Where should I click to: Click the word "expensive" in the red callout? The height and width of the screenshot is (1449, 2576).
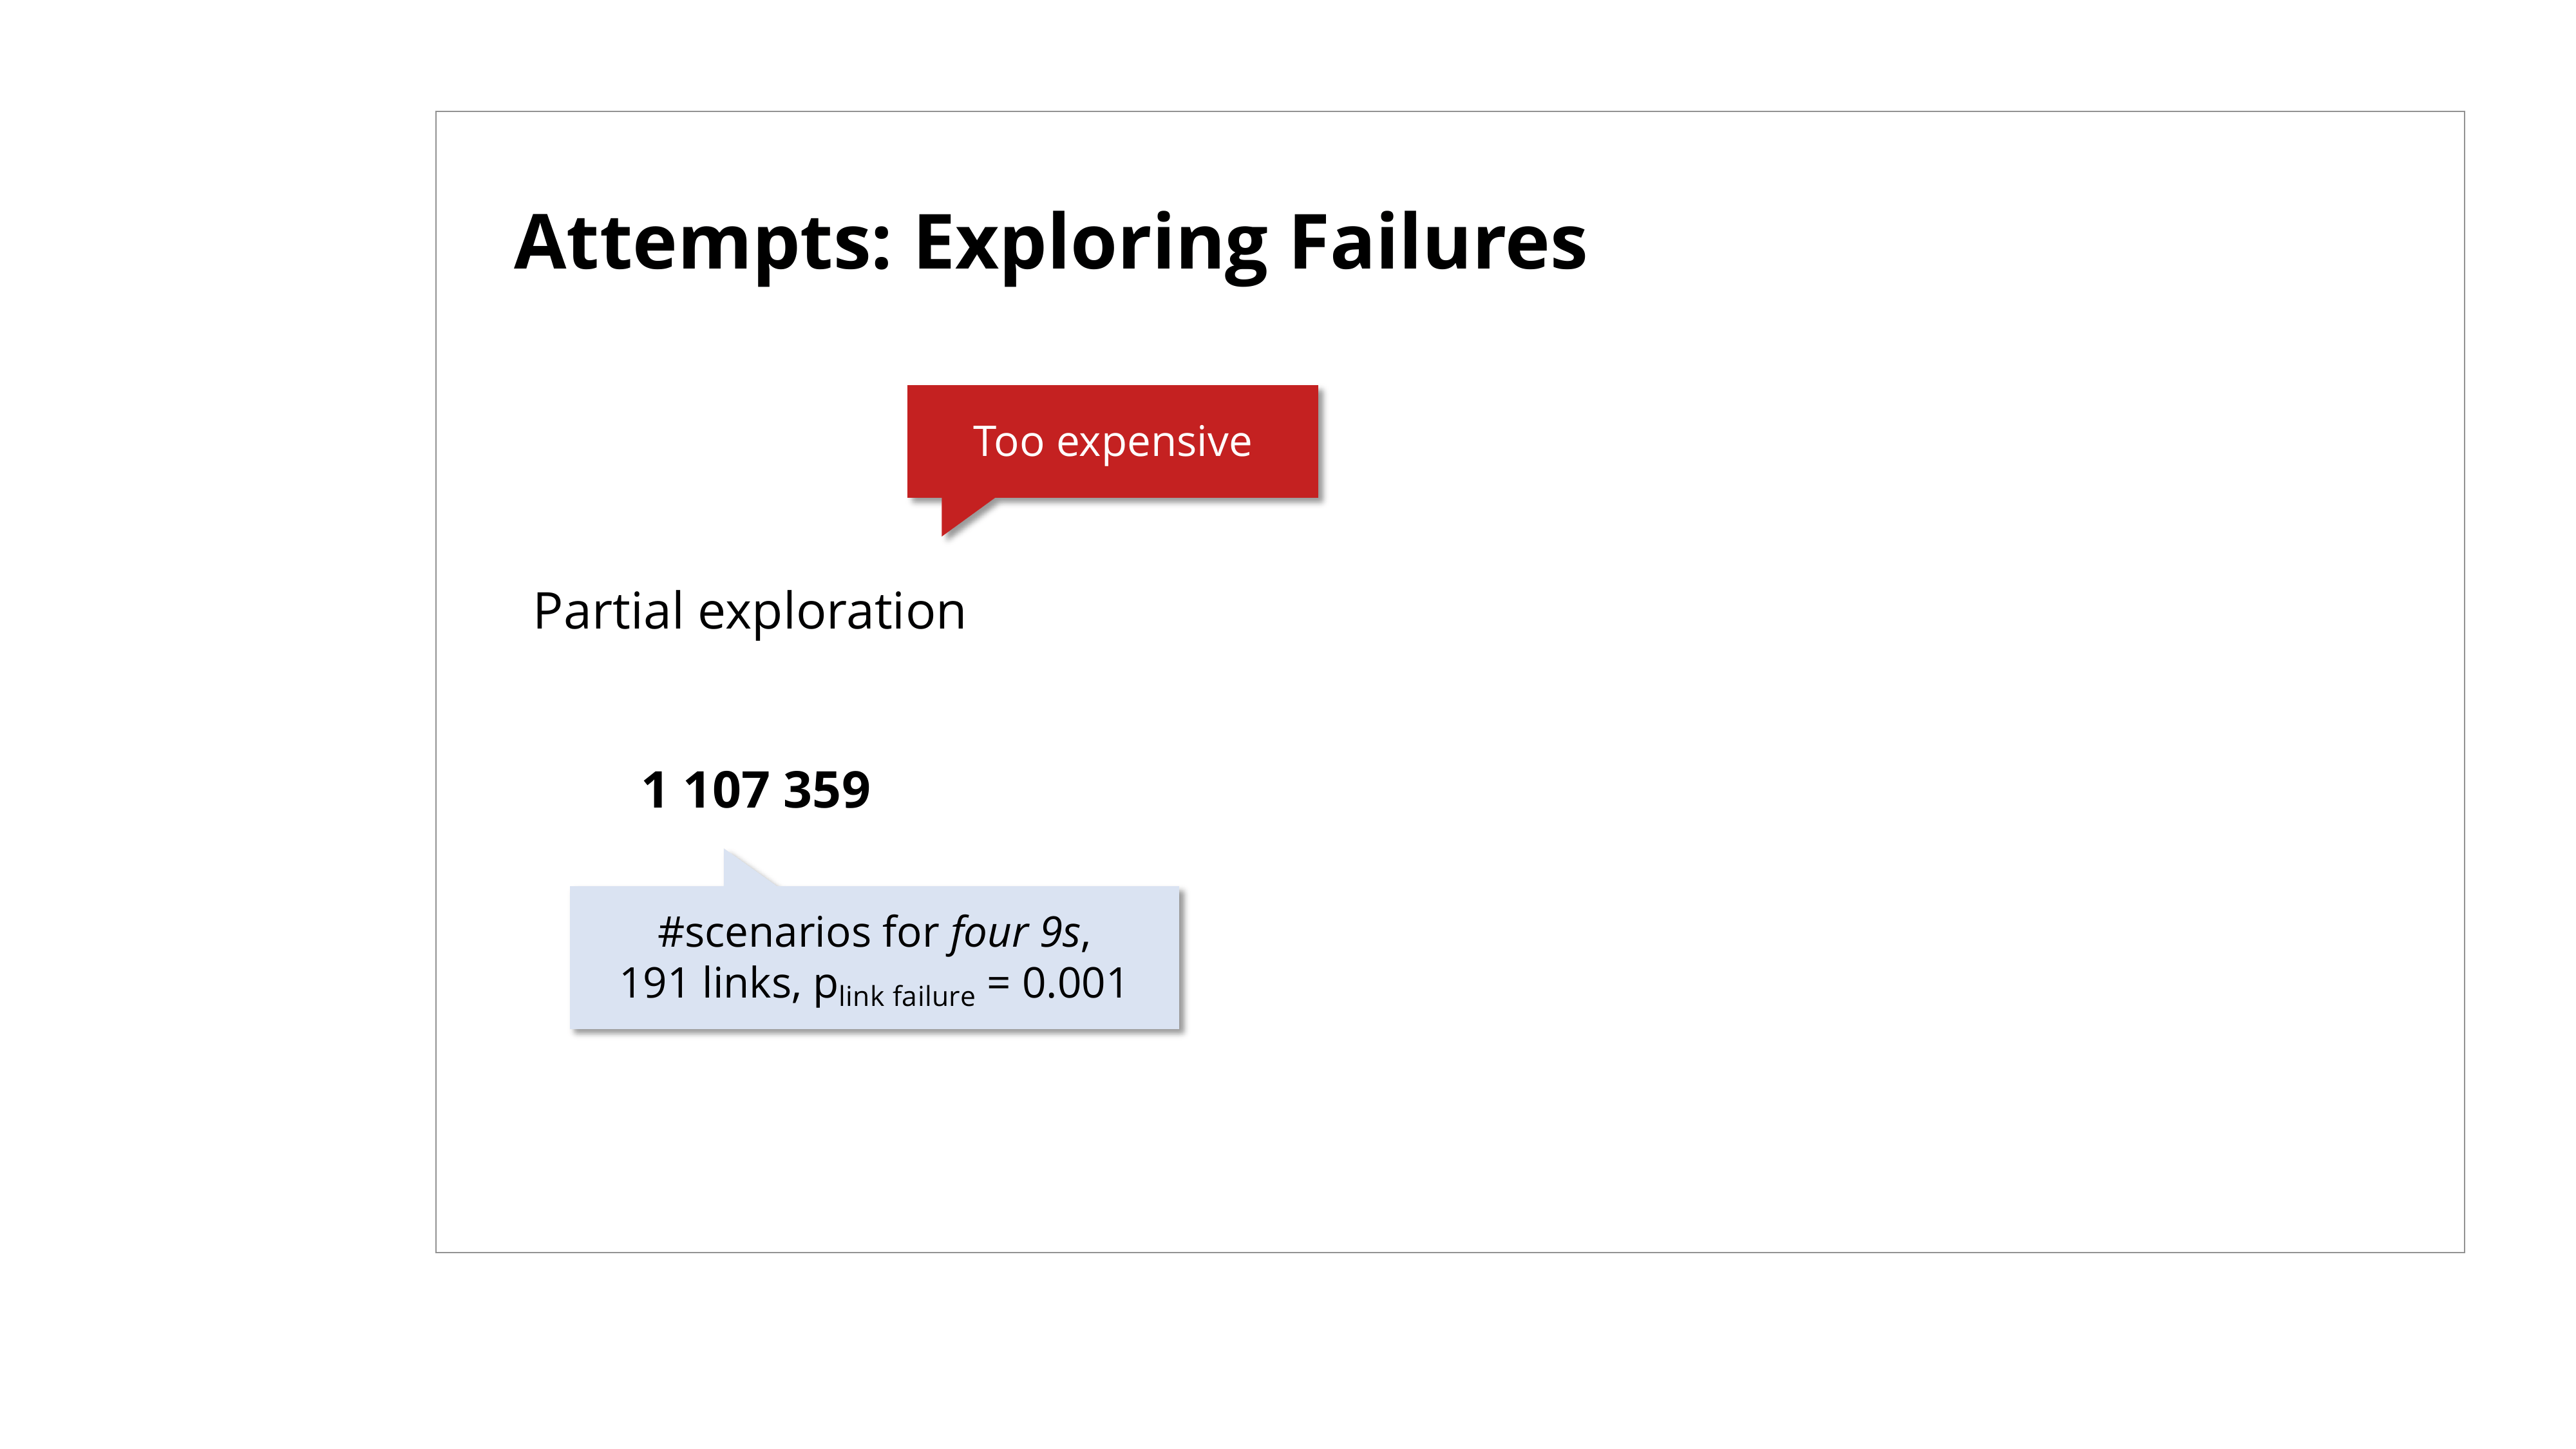(1153, 441)
